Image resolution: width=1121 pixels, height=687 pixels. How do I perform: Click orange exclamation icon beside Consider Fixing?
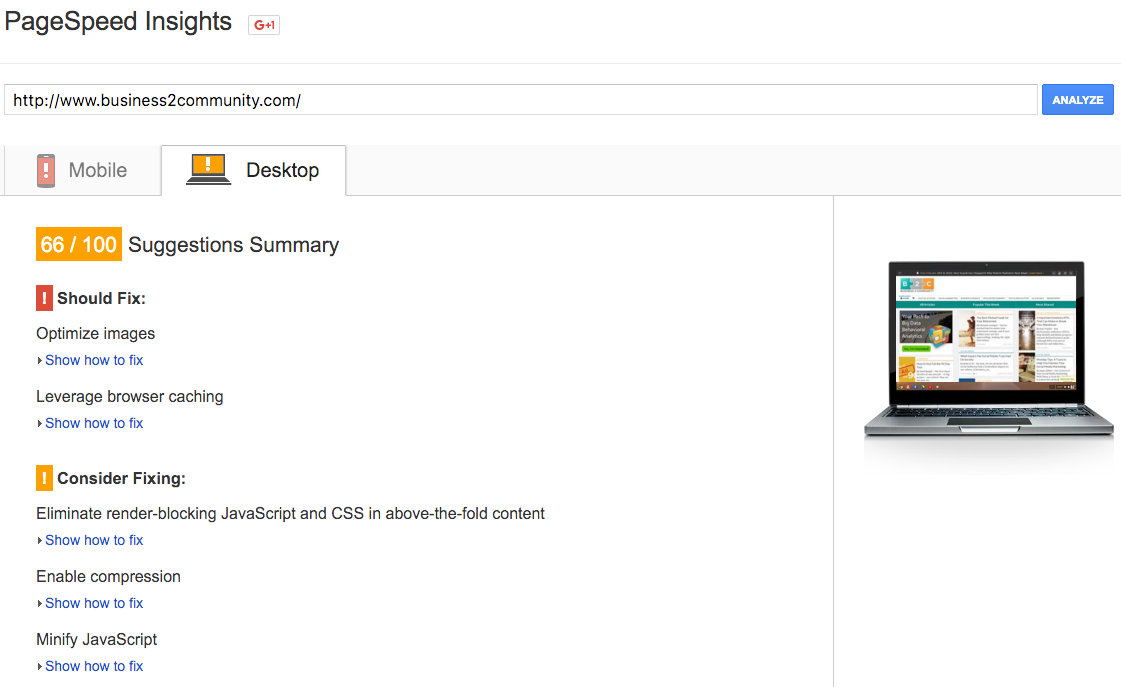pyautogui.click(x=44, y=478)
